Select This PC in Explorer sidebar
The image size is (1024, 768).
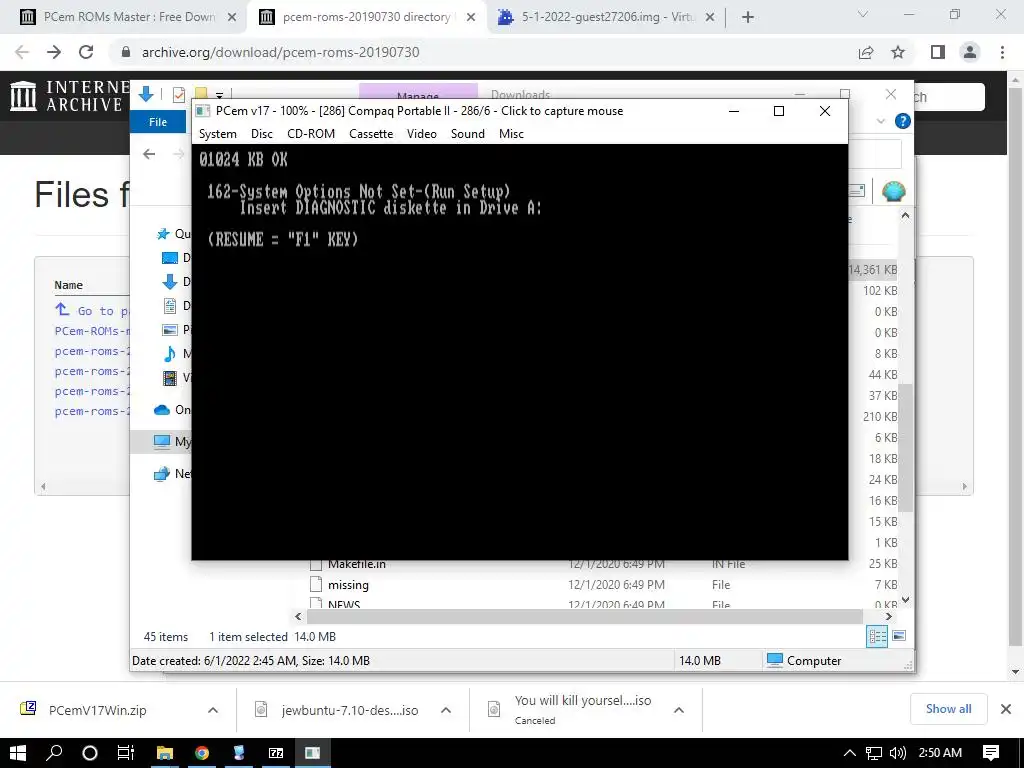tap(171, 441)
